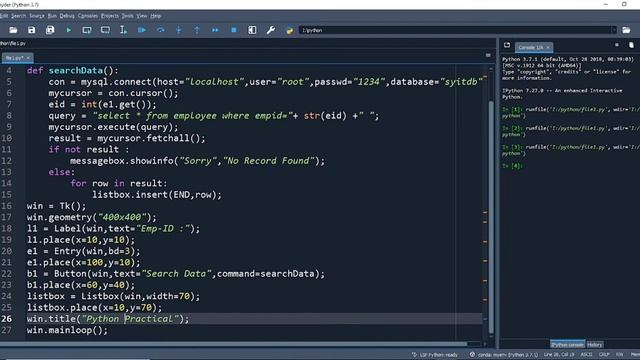Click line number 26 in gutter
This screenshot has width=640, height=360.
pos(7,319)
